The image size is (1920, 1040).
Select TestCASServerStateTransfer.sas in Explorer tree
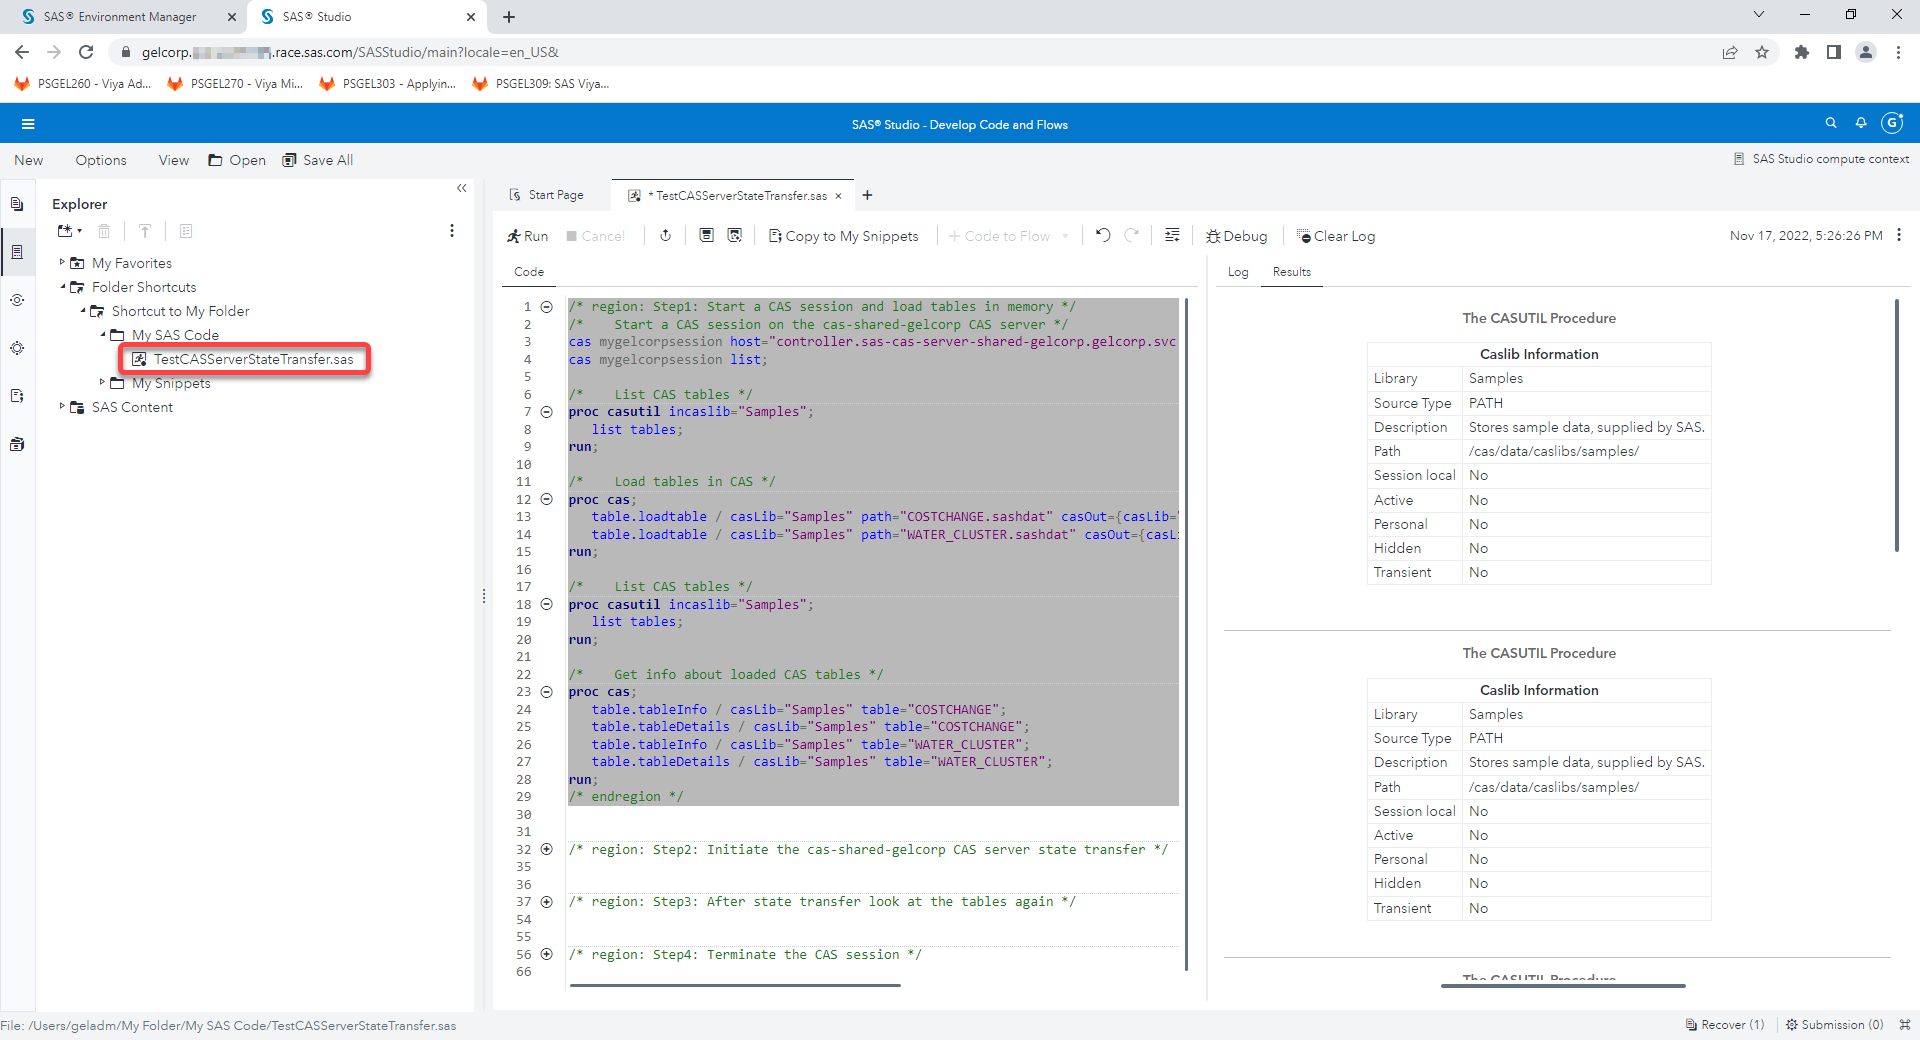pos(245,359)
